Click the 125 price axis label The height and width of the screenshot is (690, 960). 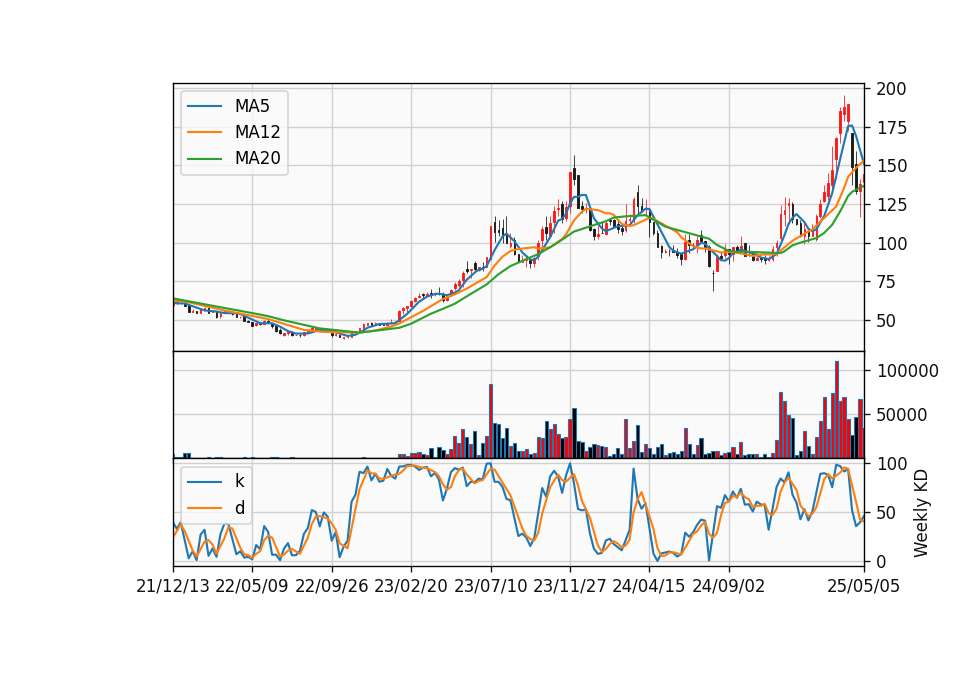point(891,204)
